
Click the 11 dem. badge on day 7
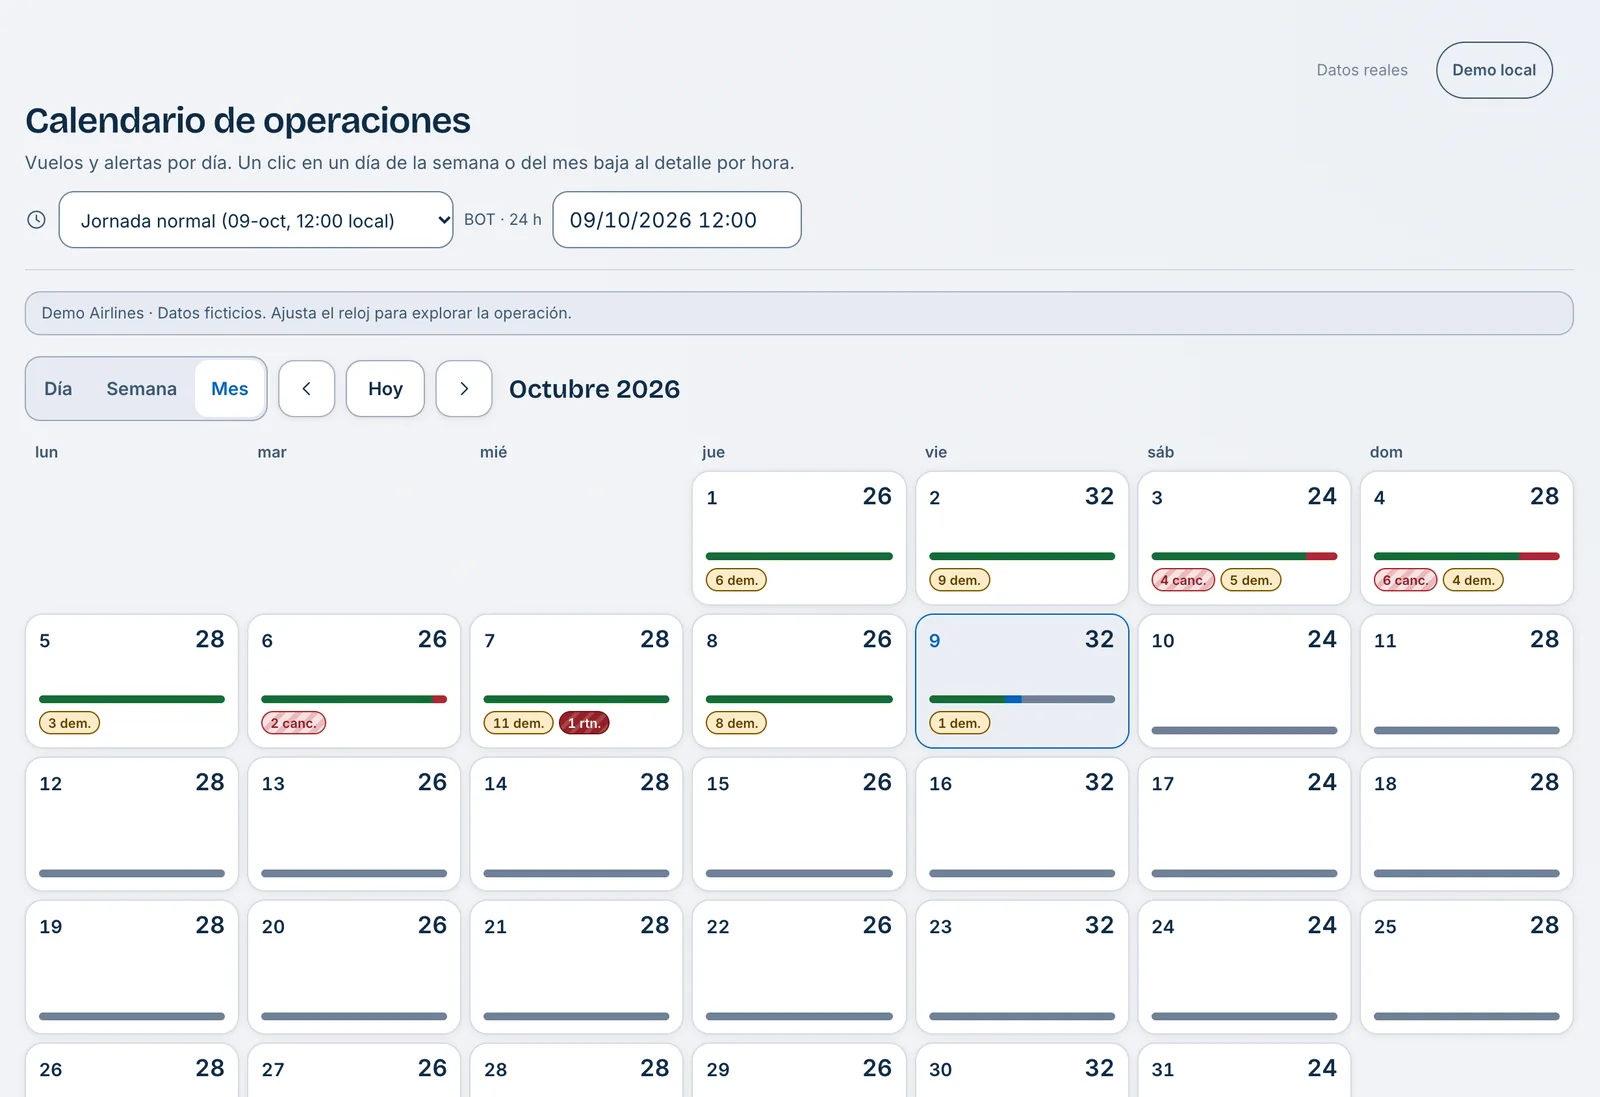coord(518,723)
